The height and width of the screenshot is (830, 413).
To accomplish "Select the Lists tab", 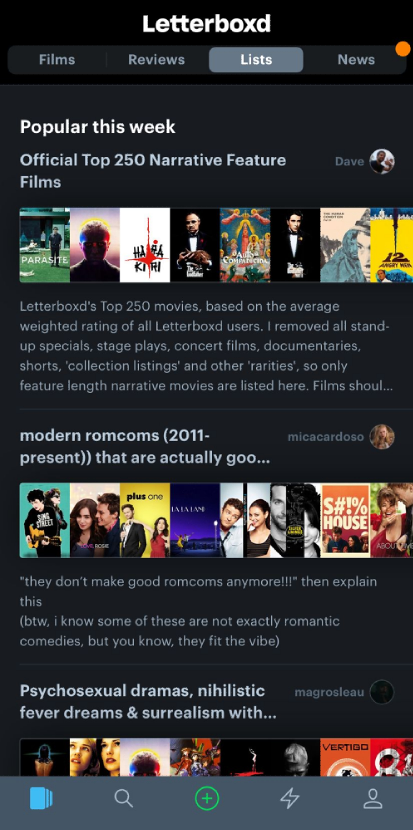I will (256, 60).
